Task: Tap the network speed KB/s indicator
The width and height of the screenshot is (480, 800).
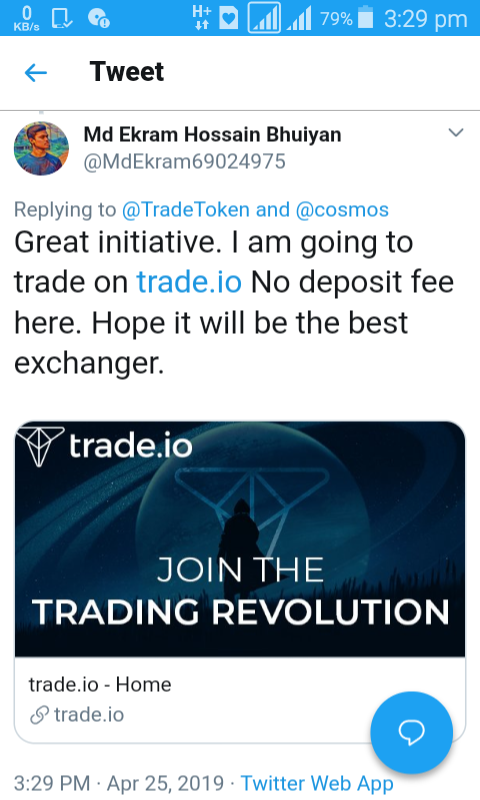Action: pyautogui.click(x=27, y=18)
